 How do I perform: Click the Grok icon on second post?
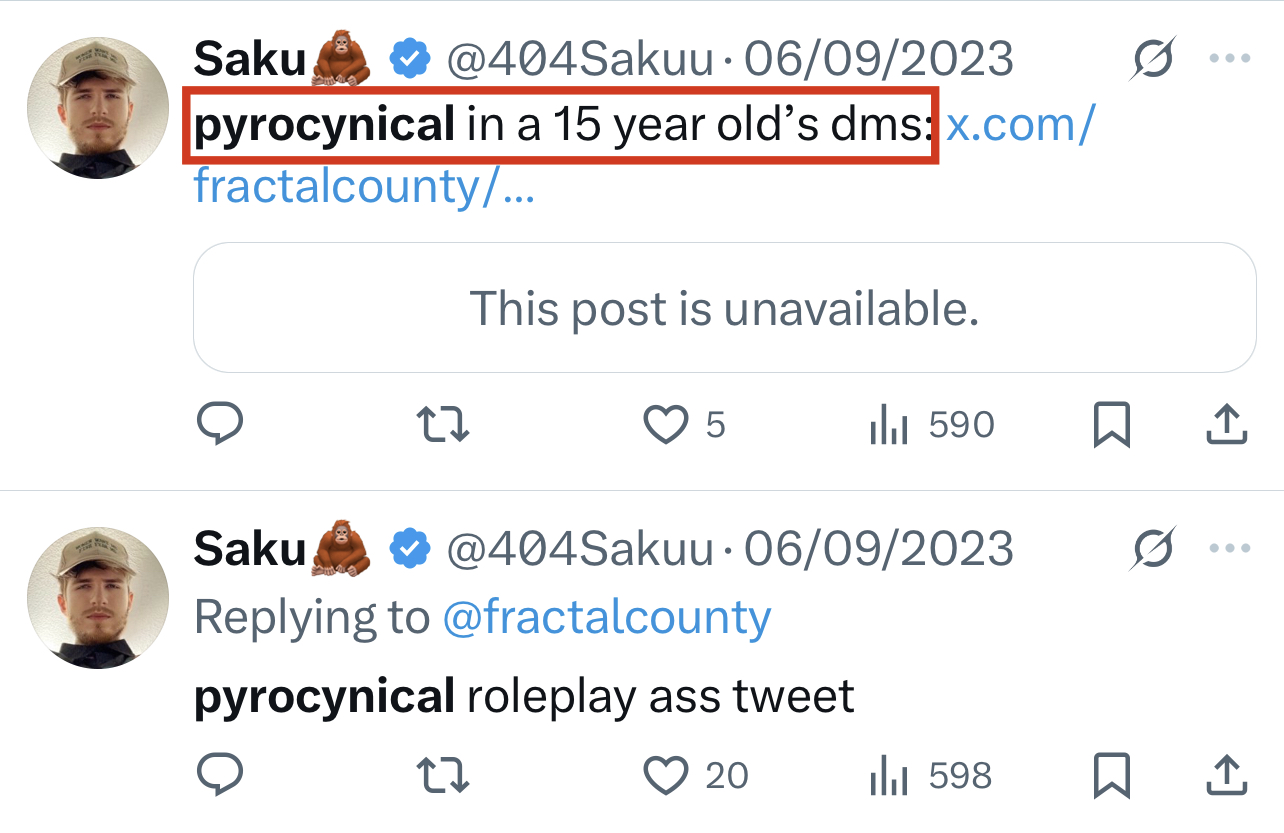pos(1153,550)
